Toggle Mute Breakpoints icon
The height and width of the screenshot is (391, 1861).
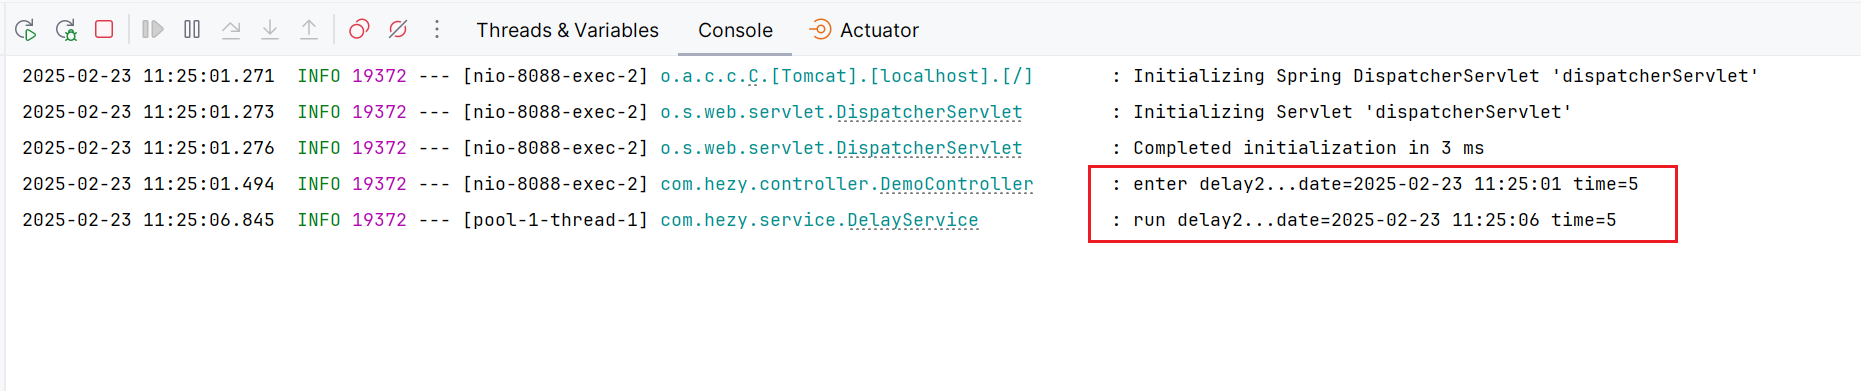tap(398, 29)
